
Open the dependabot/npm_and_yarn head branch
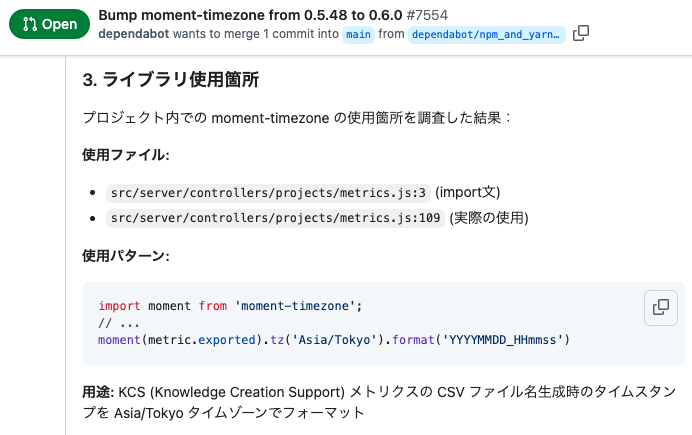point(486,34)
